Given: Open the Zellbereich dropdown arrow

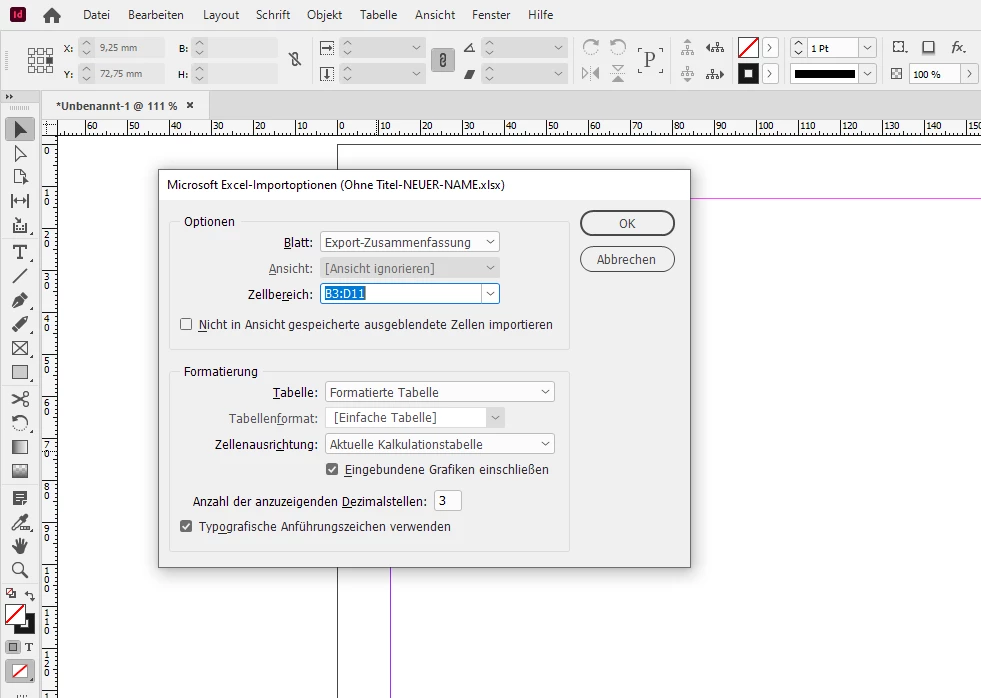Looking at the screenshot, I should tap(490, 293).
